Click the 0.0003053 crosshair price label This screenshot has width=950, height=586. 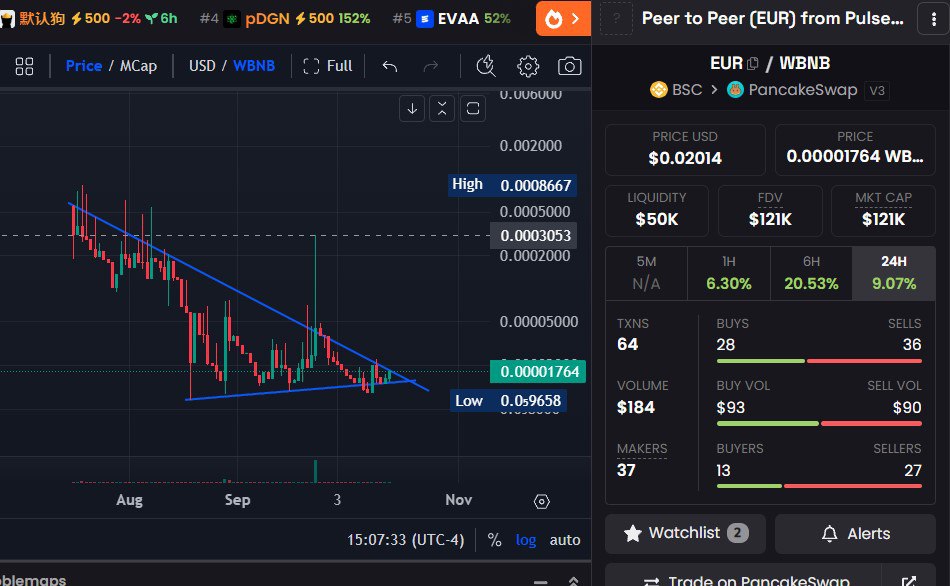tap(534, 235)
